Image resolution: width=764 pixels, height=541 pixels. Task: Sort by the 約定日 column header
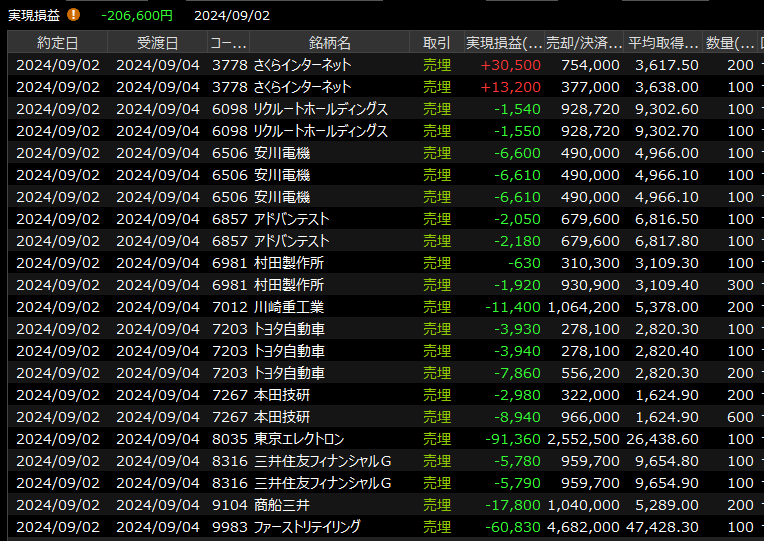tap(57, 43)
